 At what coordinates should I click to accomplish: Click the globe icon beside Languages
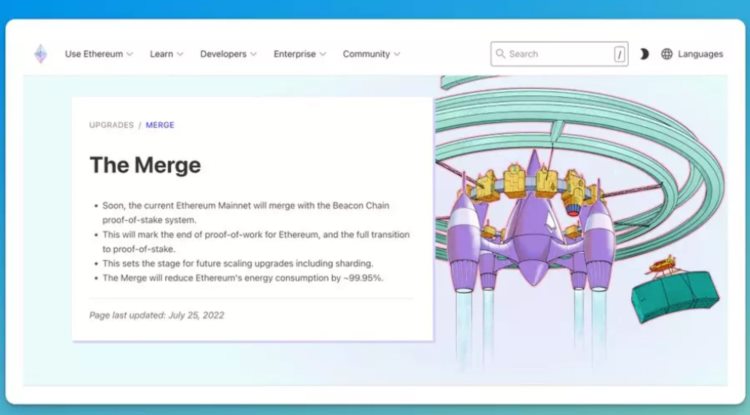tap(667, 54)
